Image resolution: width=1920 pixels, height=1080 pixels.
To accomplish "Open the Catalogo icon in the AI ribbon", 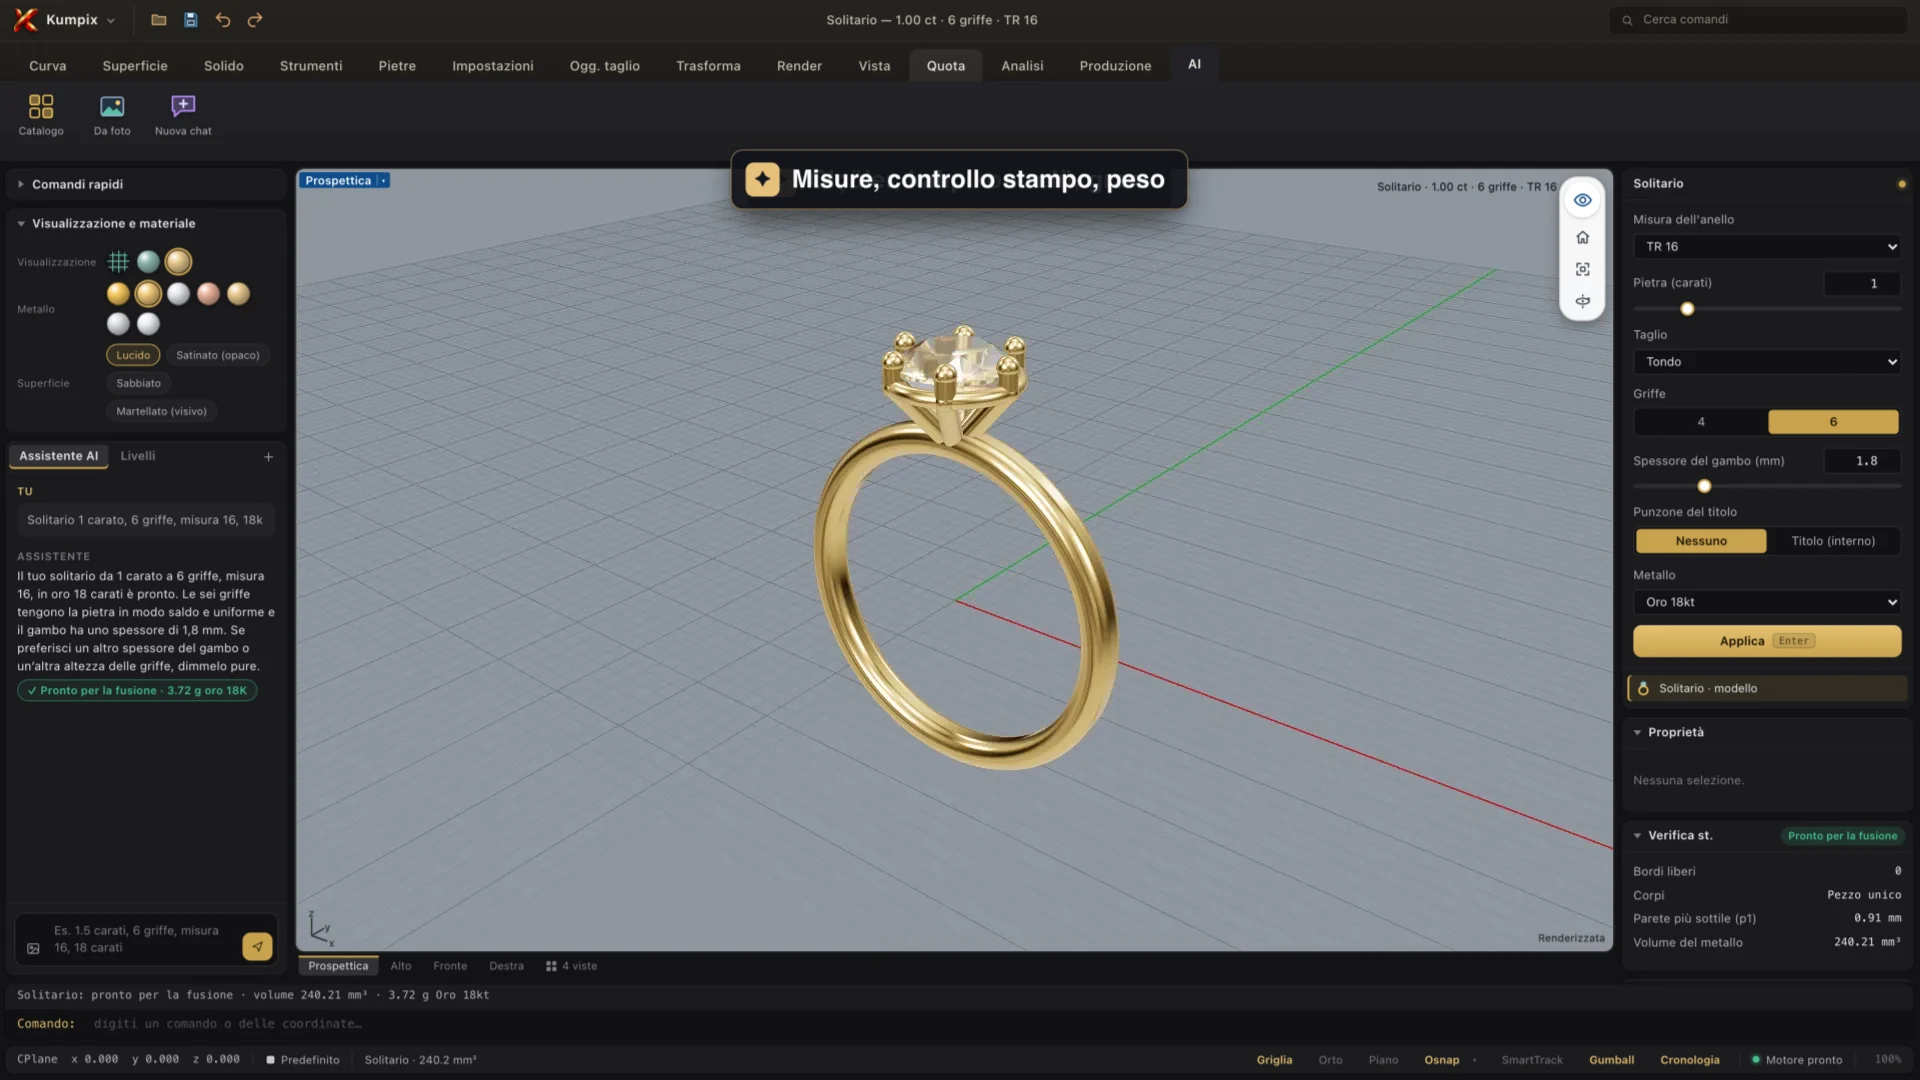I will [41, 115].
